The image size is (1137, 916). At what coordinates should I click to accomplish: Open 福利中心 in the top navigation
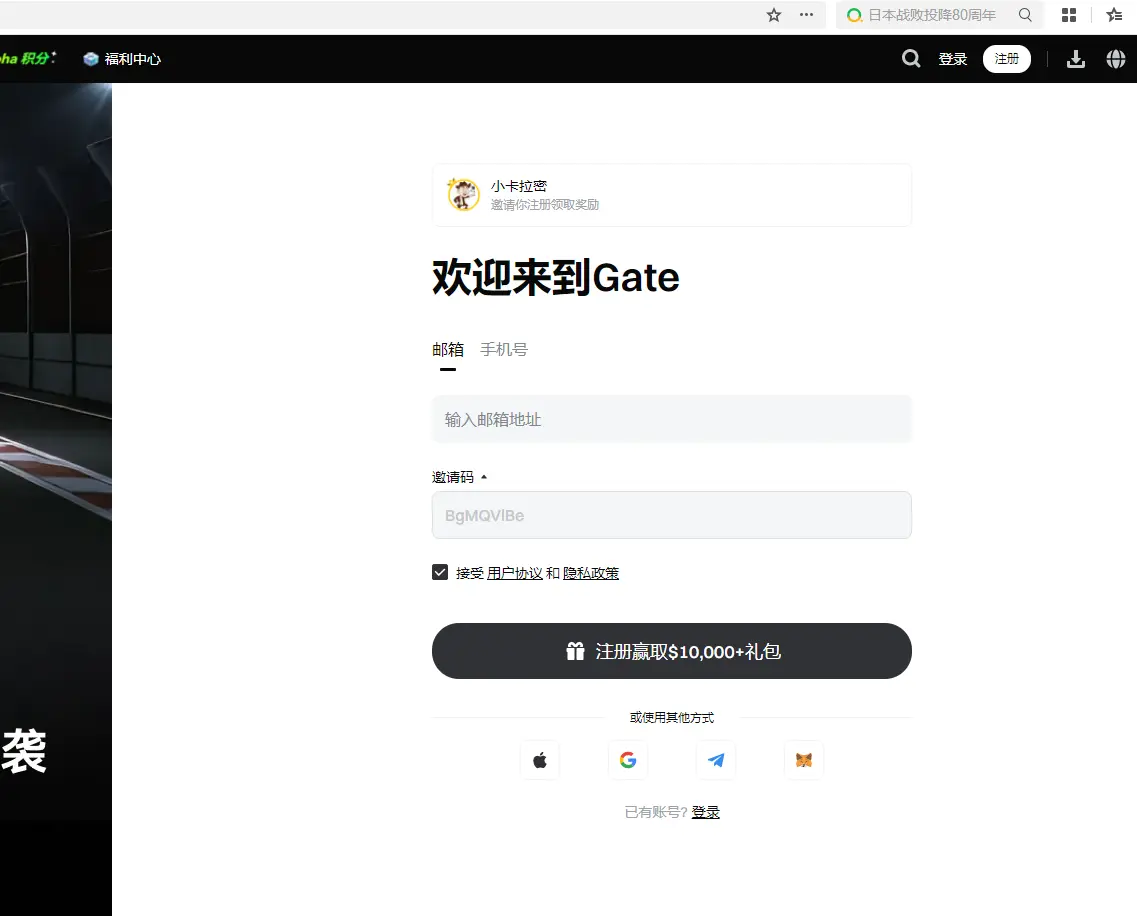123,59
